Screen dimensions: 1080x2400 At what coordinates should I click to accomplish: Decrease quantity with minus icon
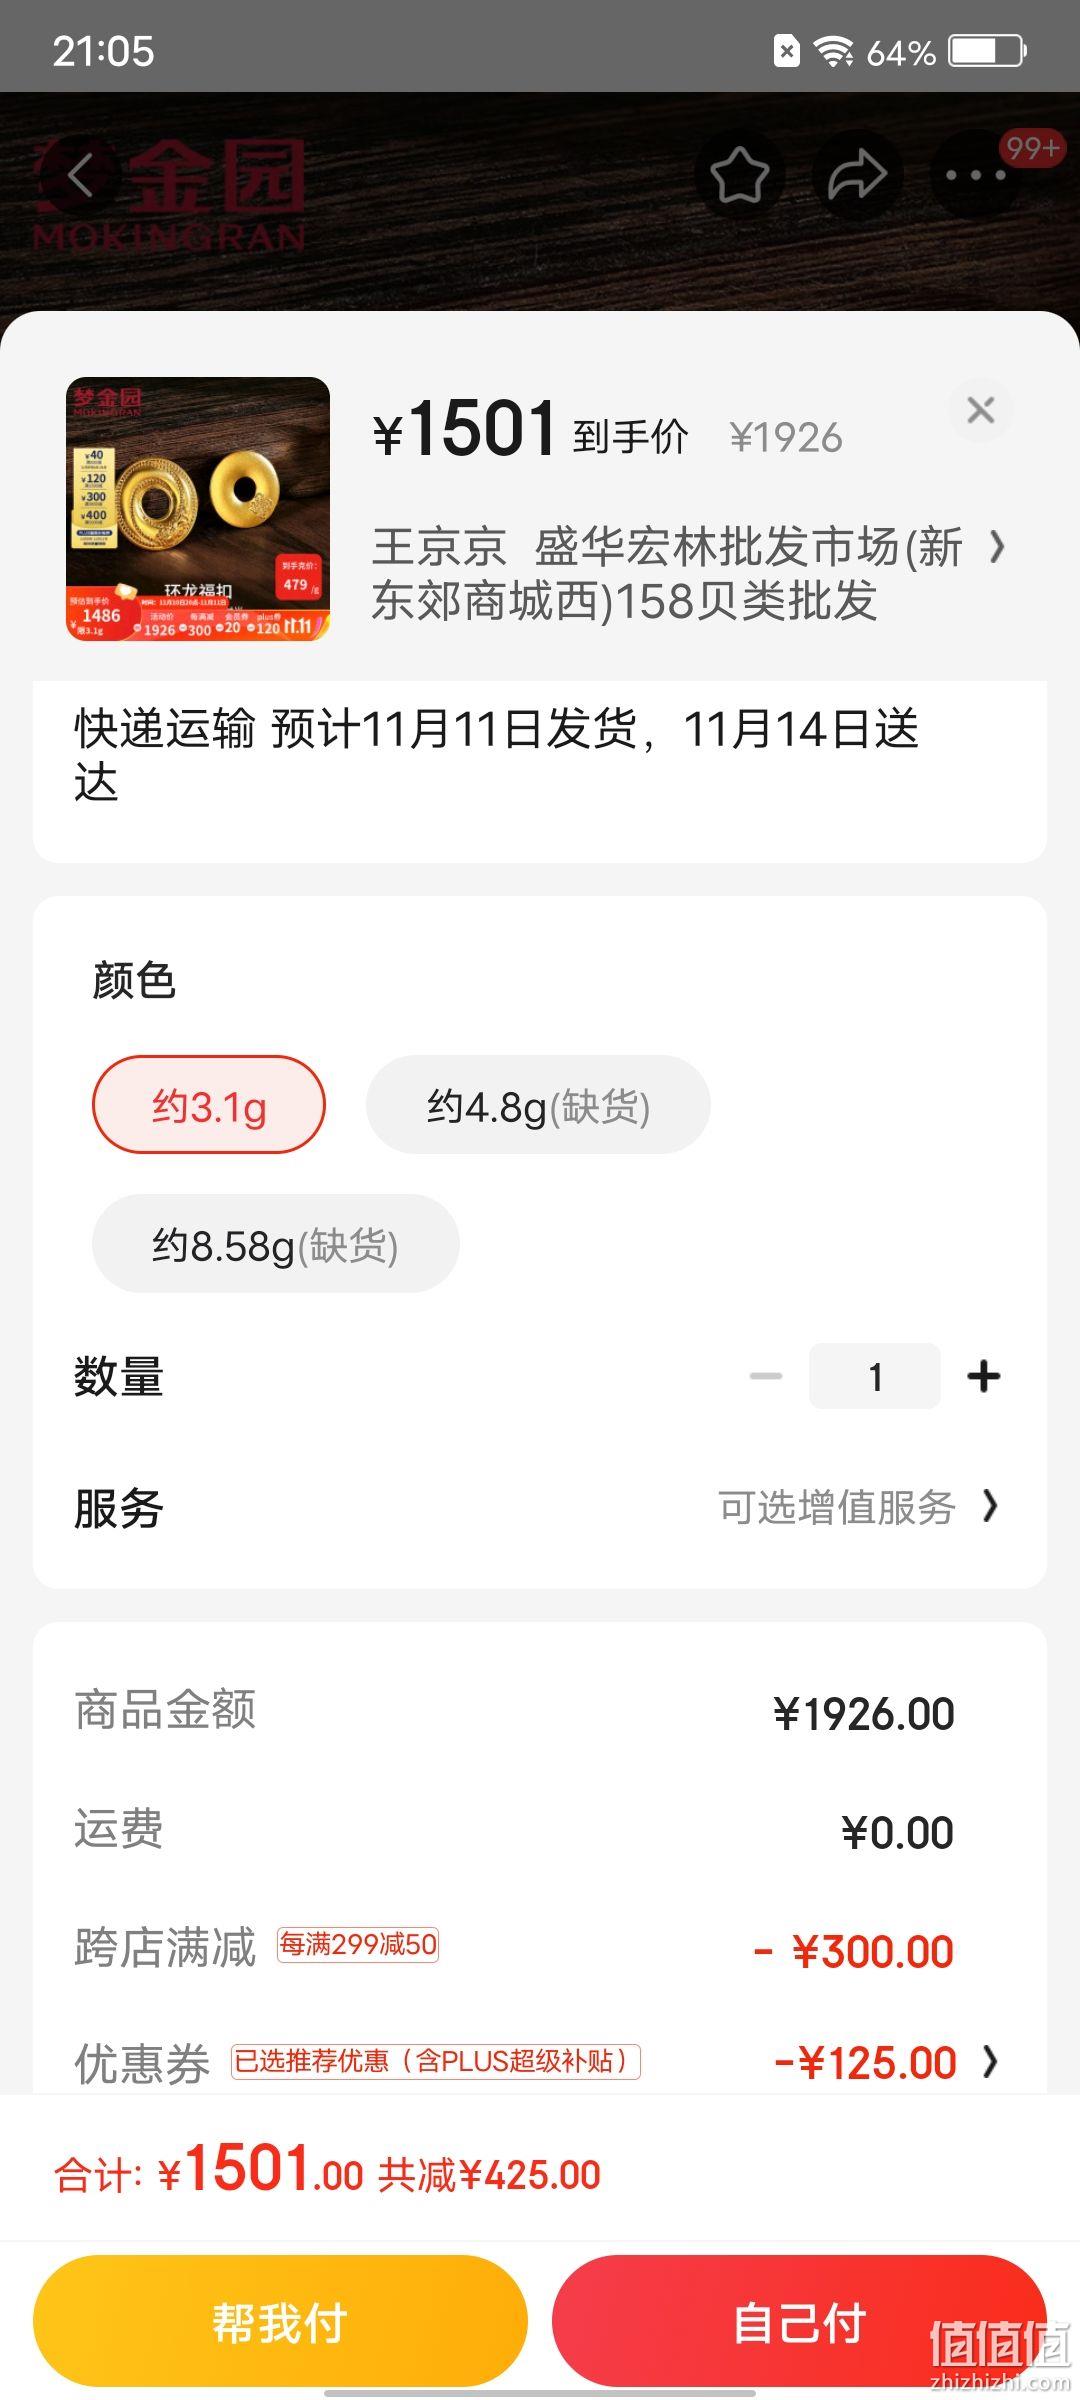point(766,1376)
